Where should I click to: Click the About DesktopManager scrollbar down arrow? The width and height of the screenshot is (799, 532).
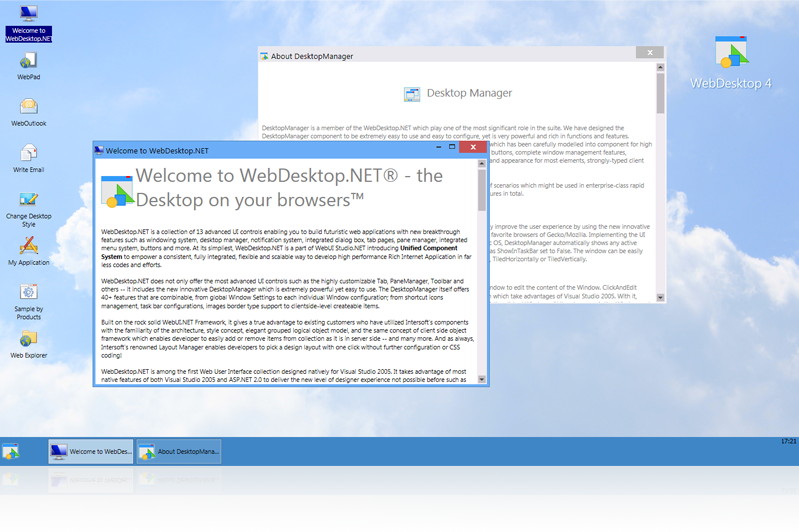pyautogui.click(x=660, y=297)
